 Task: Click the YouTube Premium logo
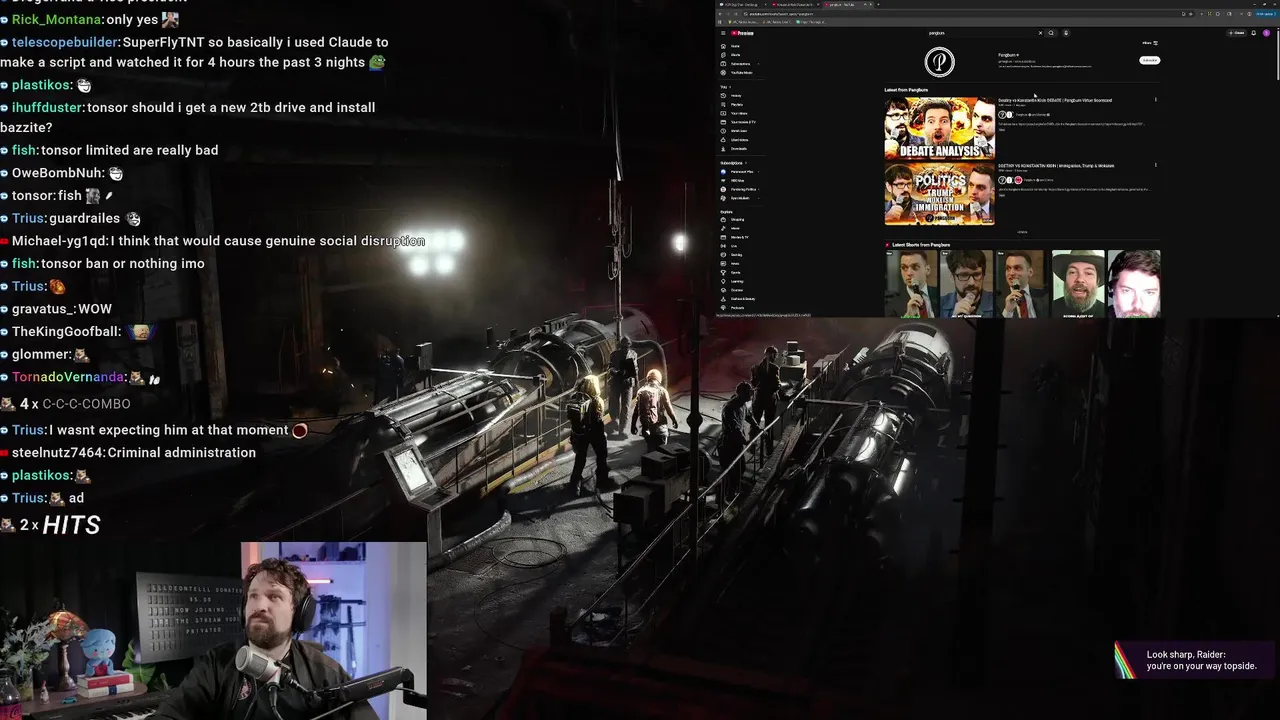click(x=742, y=33)
